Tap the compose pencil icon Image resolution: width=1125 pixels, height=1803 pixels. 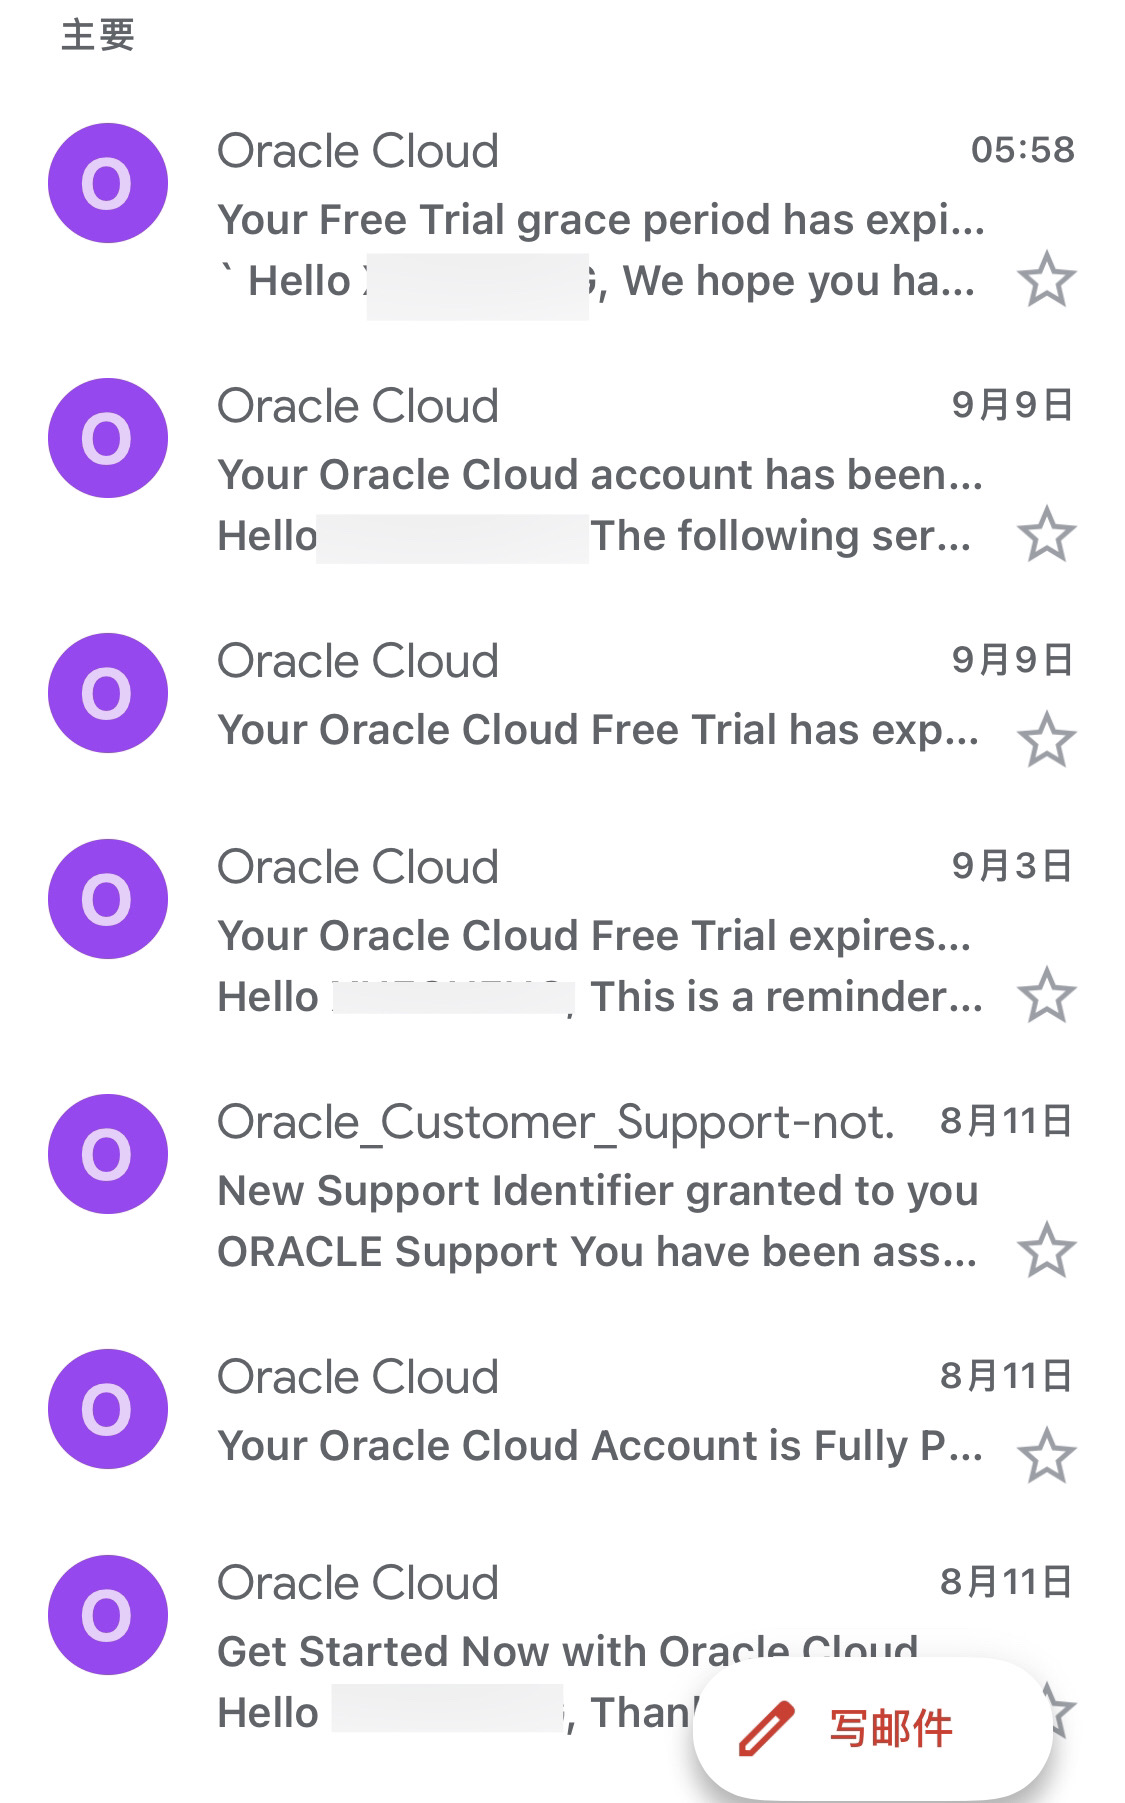(766, 1728)
